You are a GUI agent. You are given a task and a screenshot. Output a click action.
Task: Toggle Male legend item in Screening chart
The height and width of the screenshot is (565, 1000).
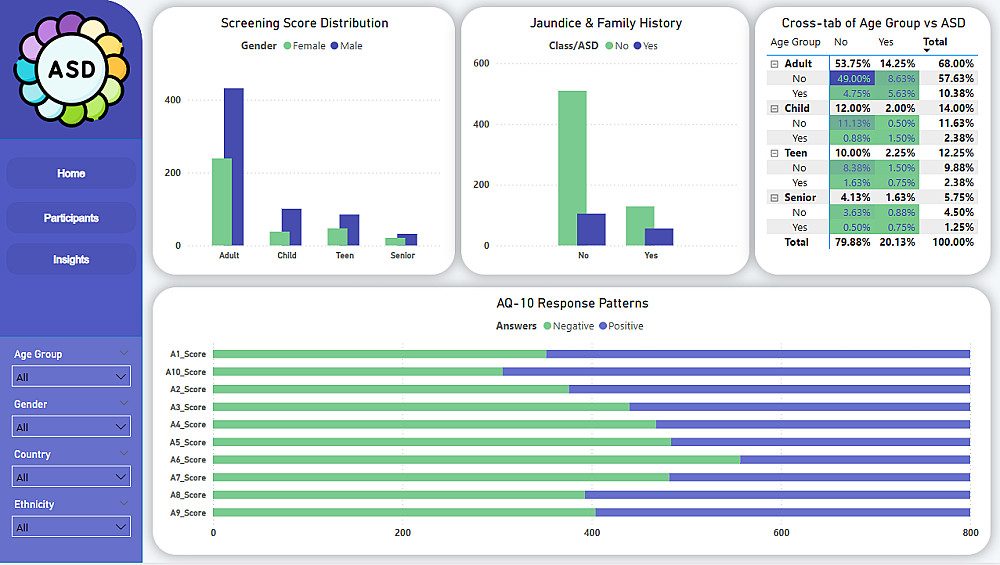(346, 46)
